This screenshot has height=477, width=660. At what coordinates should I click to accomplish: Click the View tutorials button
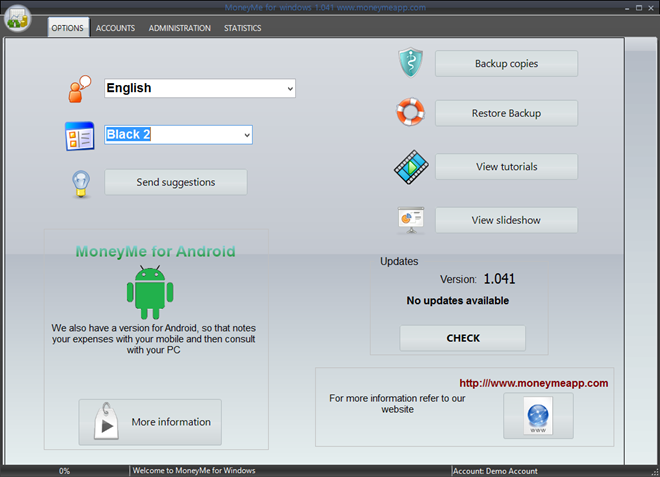point(506,167)
